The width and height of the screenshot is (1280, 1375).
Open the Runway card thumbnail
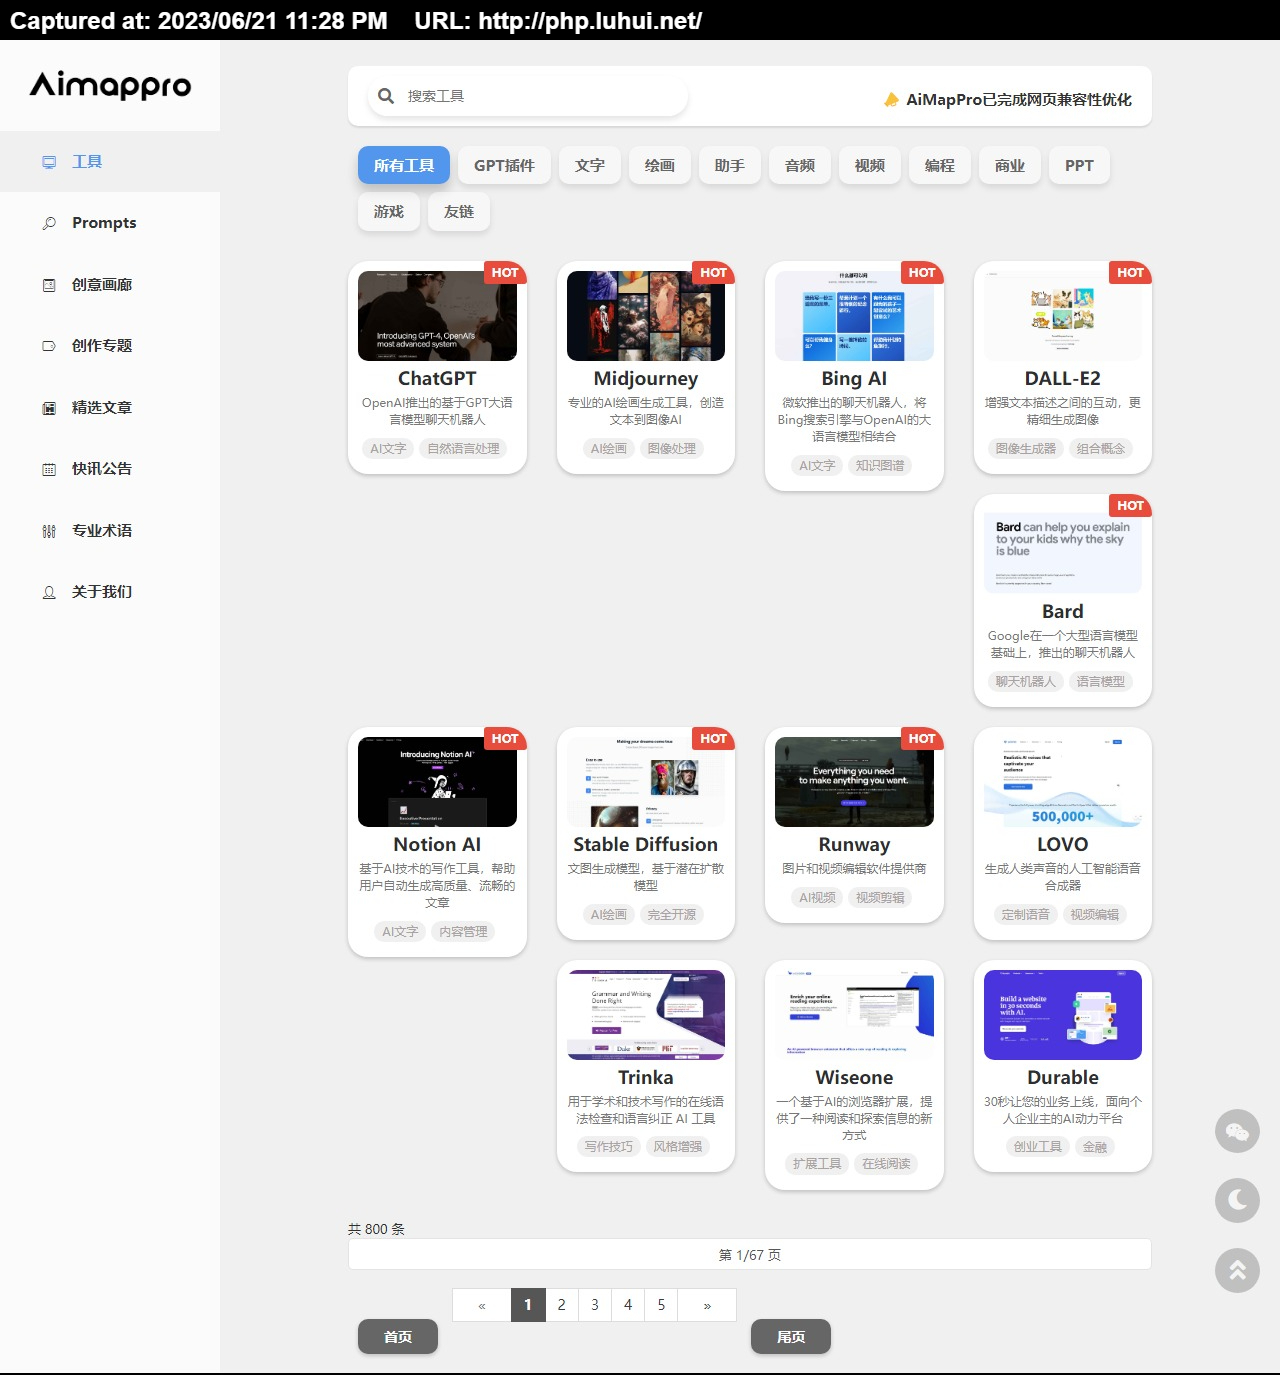pos(854,782)
